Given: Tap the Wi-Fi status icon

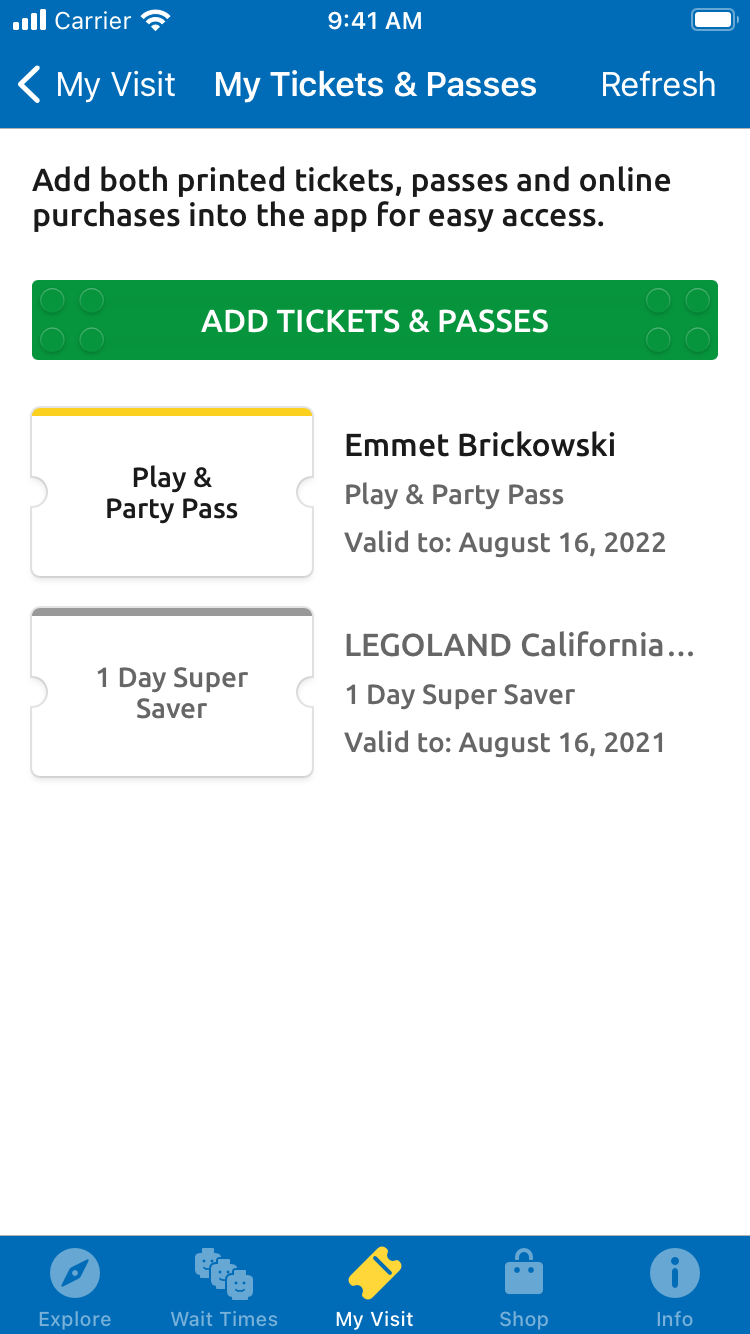Looking at the screenshot, I should pos(156,21).
